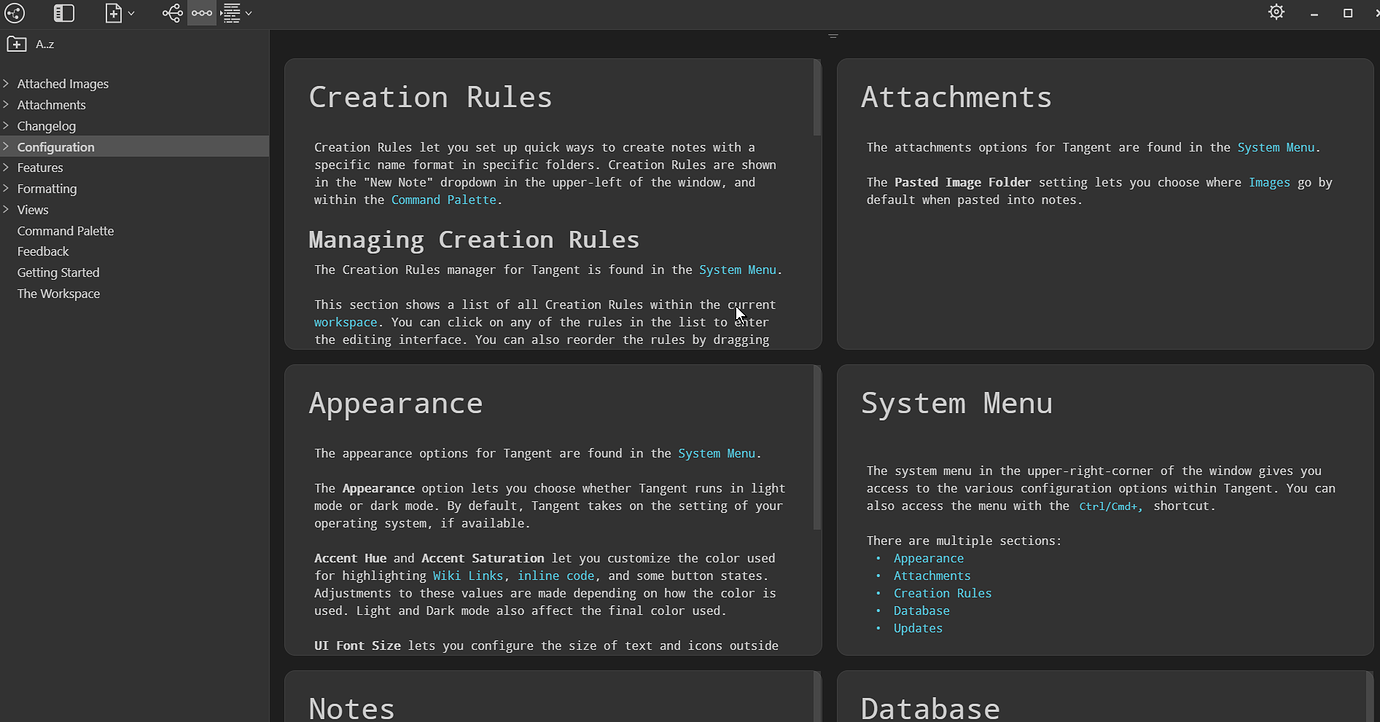
Task: Expand the Formatting folder chevron
Action: [6, 189]
